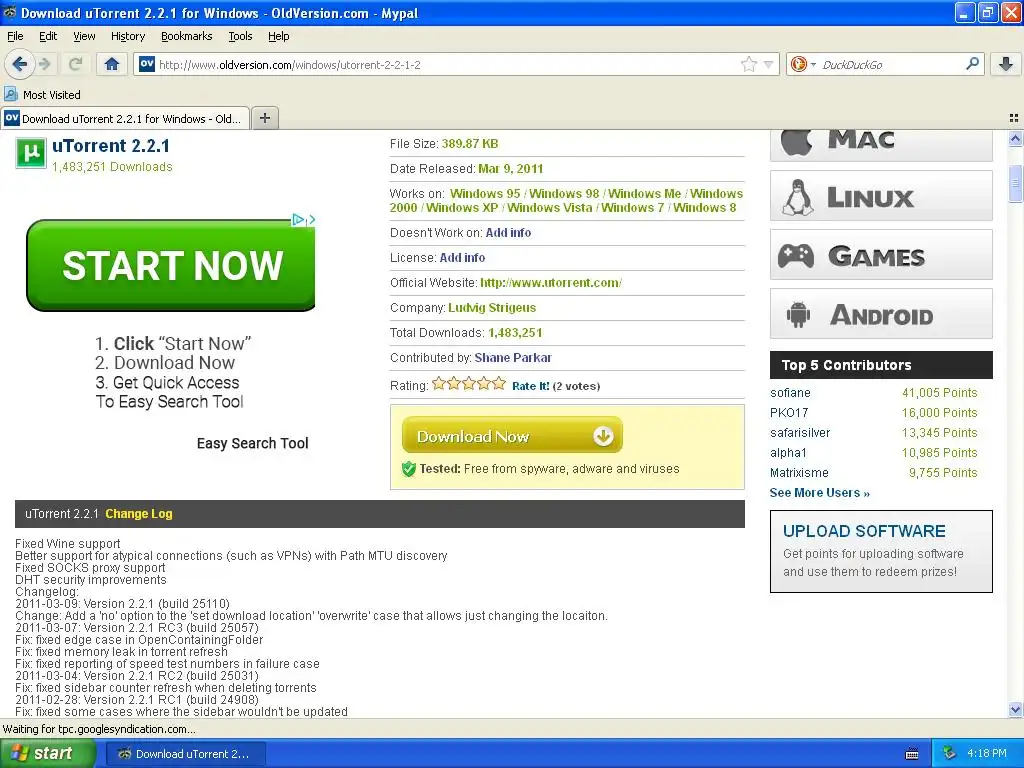Open the Android category with robot icon

pyautogui.click(x=881, y=314)
